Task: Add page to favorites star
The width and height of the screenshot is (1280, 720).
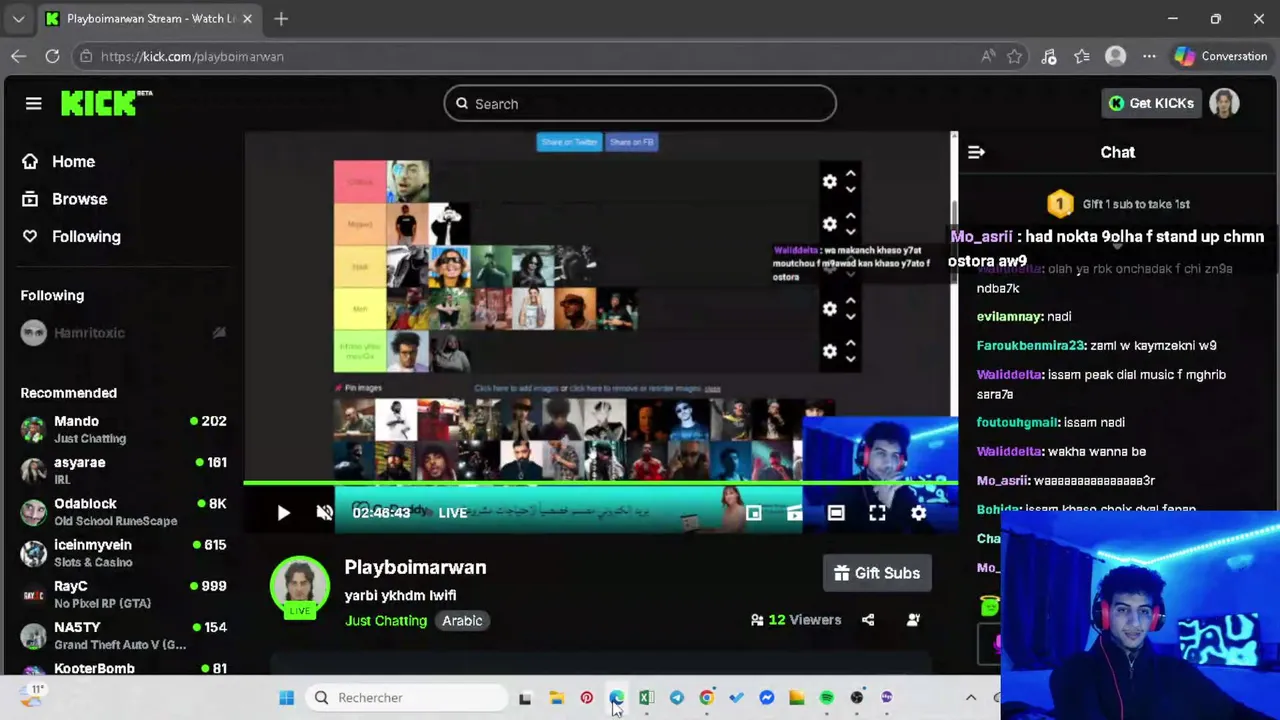Action: pos(1015,57)
